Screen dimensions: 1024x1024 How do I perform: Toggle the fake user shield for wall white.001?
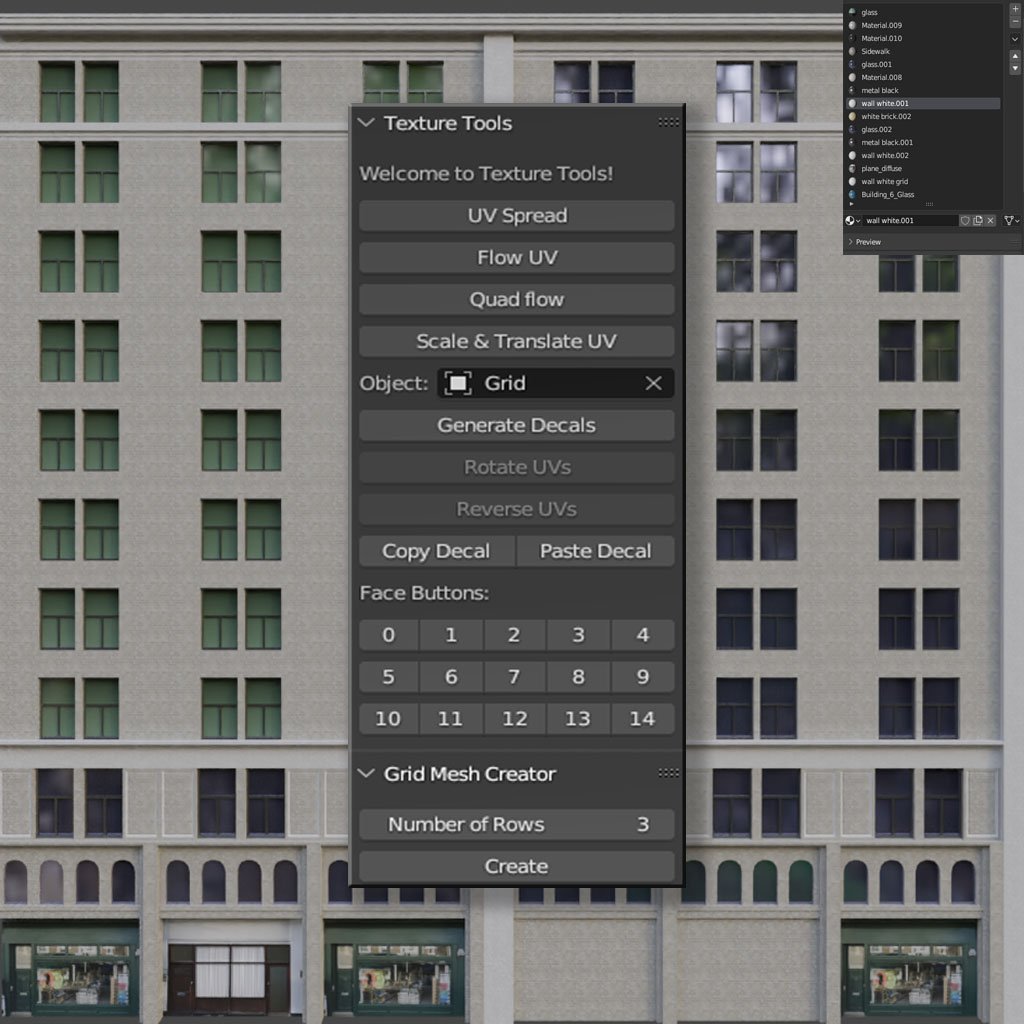pyautogui.click(x=964, y=220)
